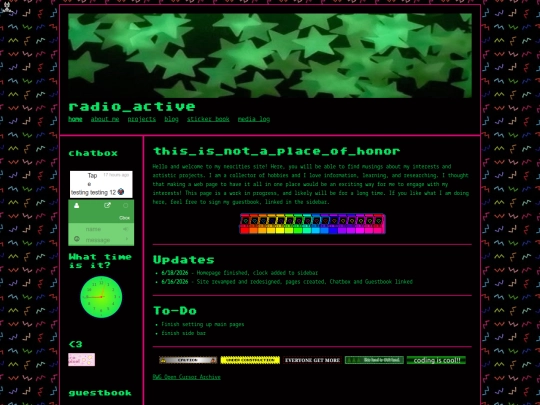The image size is (540, 405).
Task: Click the chatbox pop-out window icon
Action: (107, 206)
